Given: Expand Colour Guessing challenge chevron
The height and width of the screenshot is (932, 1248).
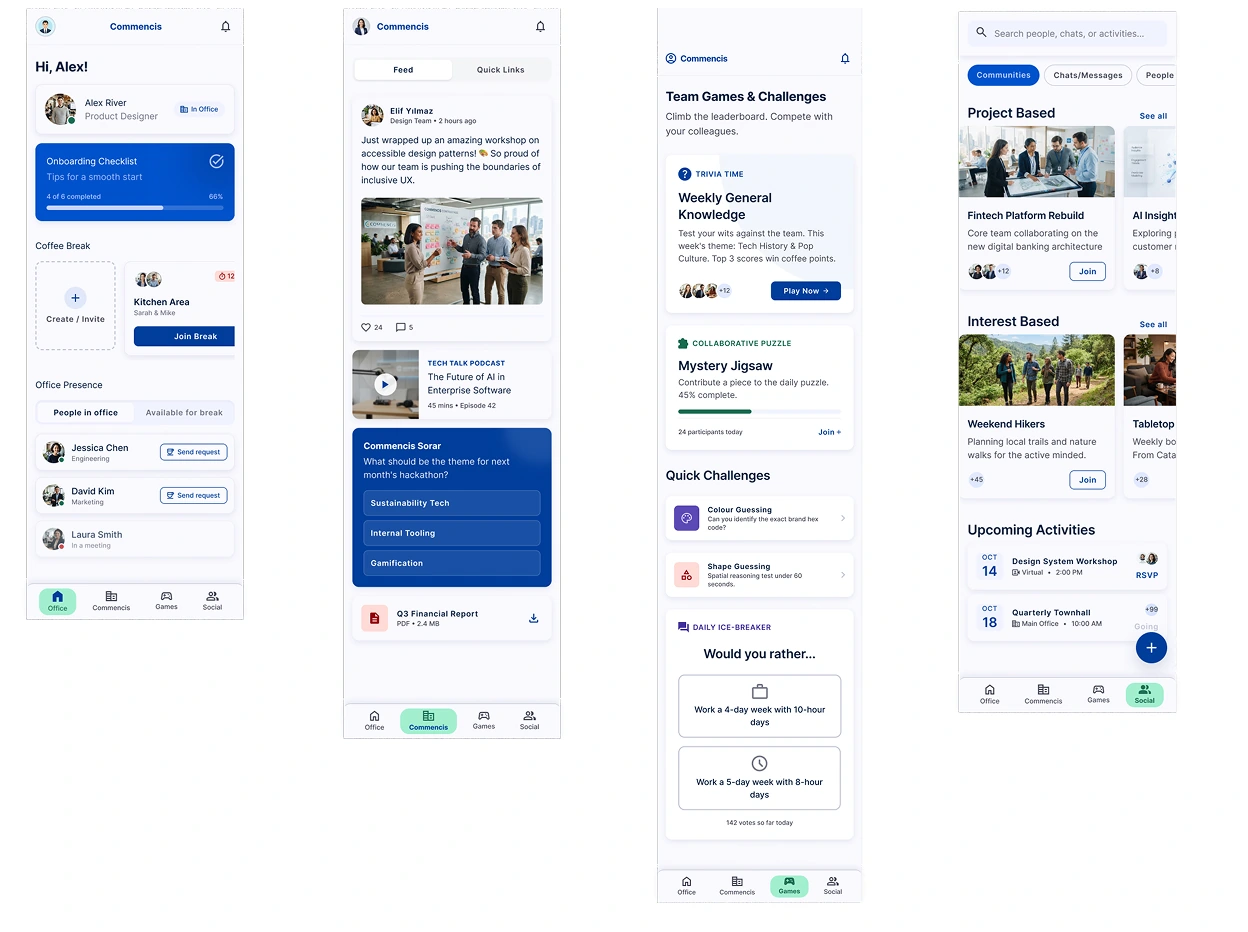Looking at the screenshot, I should (x=843, y=518).
